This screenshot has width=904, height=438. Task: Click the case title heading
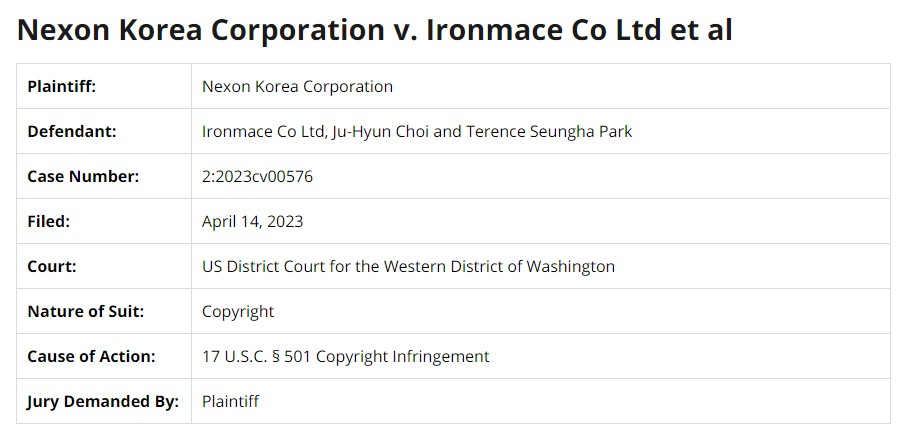coord(375,29)
